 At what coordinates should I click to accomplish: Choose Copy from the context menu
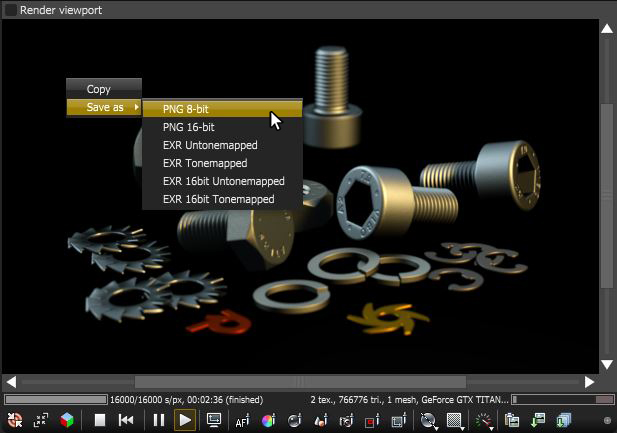104,89
